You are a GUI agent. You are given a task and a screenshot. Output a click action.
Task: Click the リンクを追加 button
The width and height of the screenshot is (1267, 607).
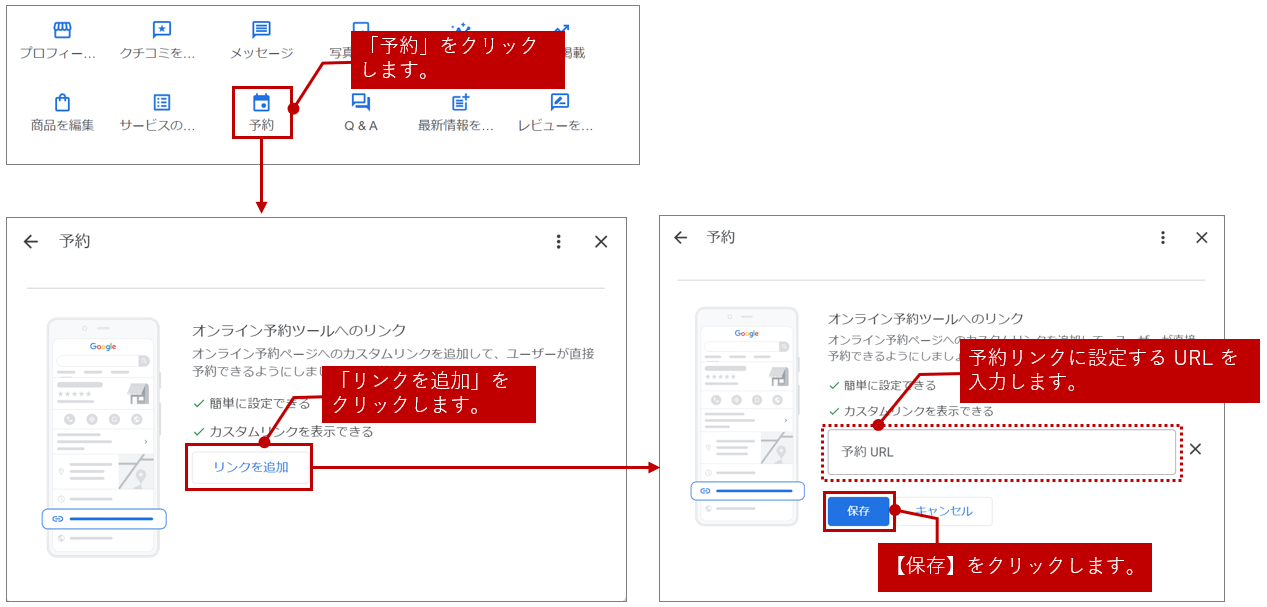(x=250, y=467)
